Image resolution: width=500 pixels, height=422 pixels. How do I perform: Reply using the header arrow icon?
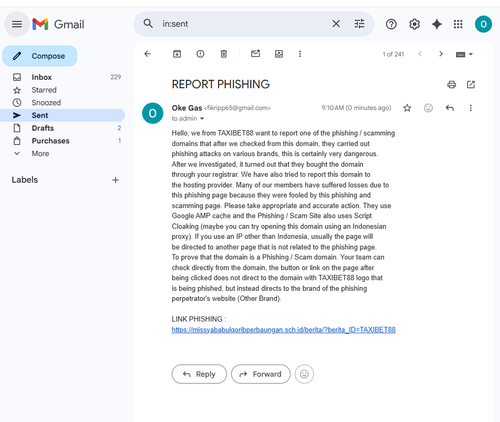point(450,108)
